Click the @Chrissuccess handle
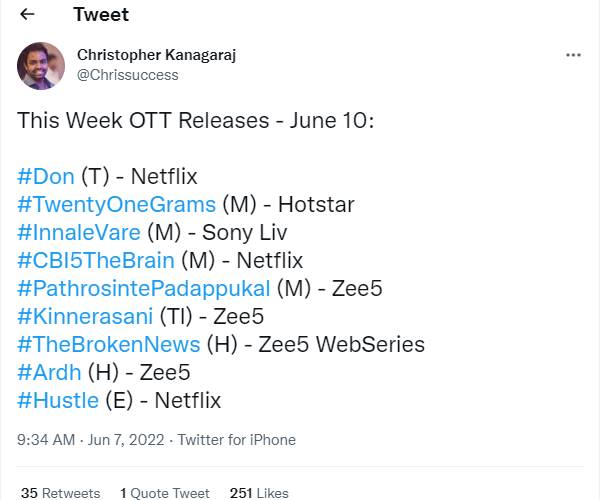 click(127, 74)
